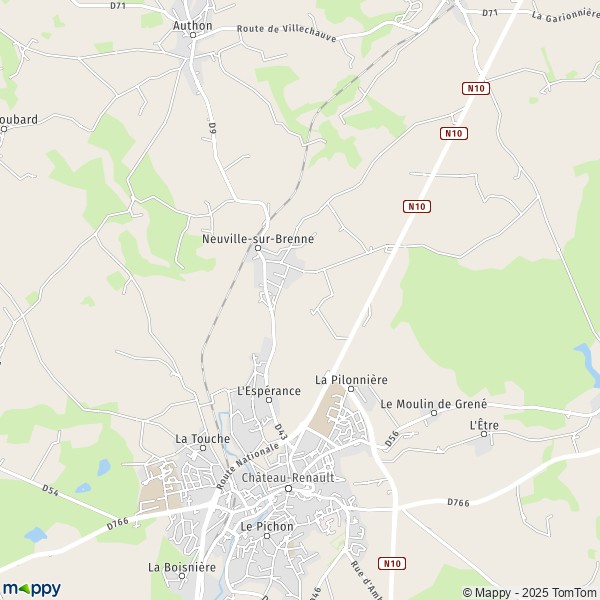Open the Mappy TomTom copyright notice
This screenshot has width=600, height=600.
pos(530,592)
